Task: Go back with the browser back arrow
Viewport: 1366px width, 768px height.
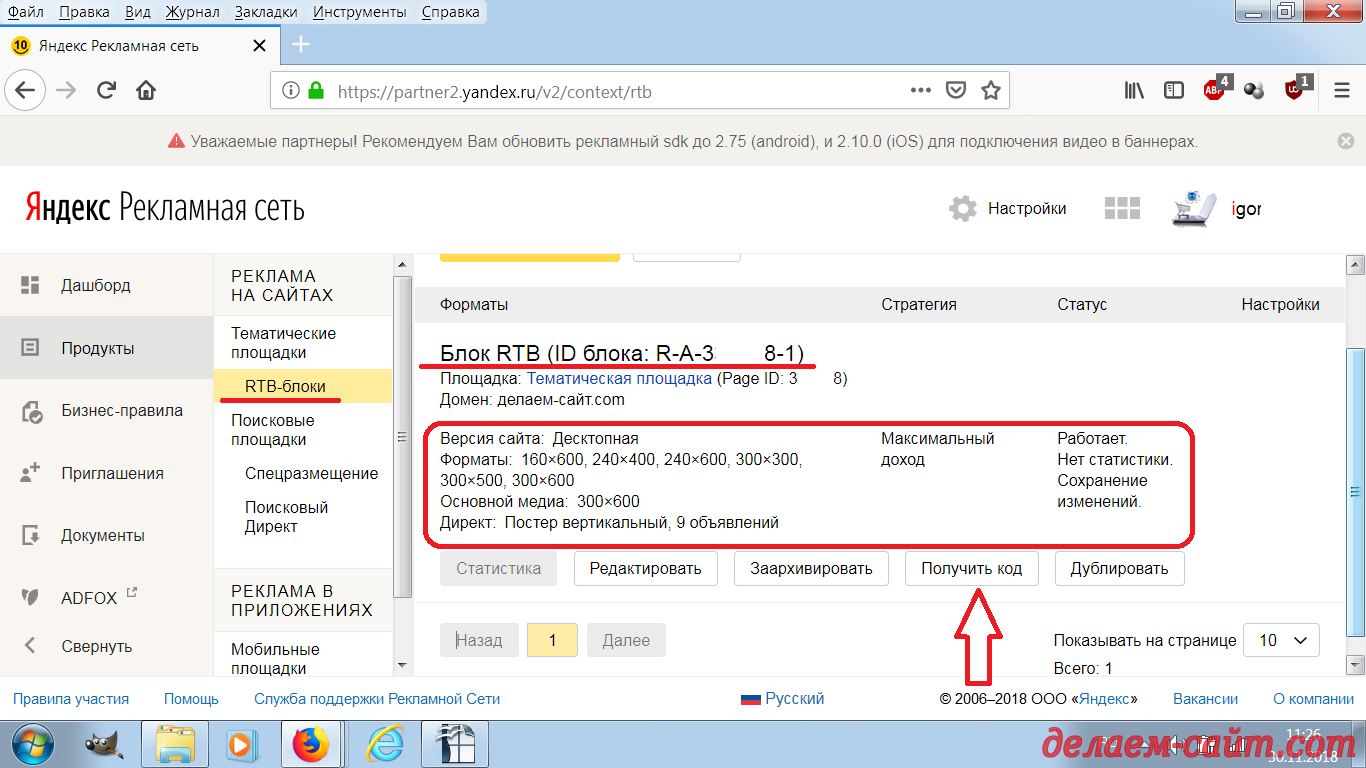Action: pos(25,91)
